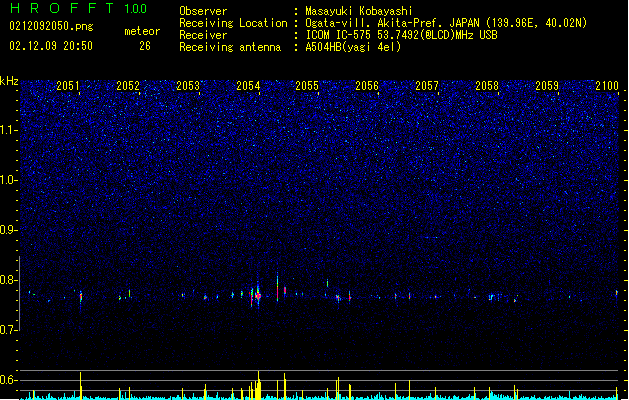Click the 'Receiving Location' label

coord(233,23)
